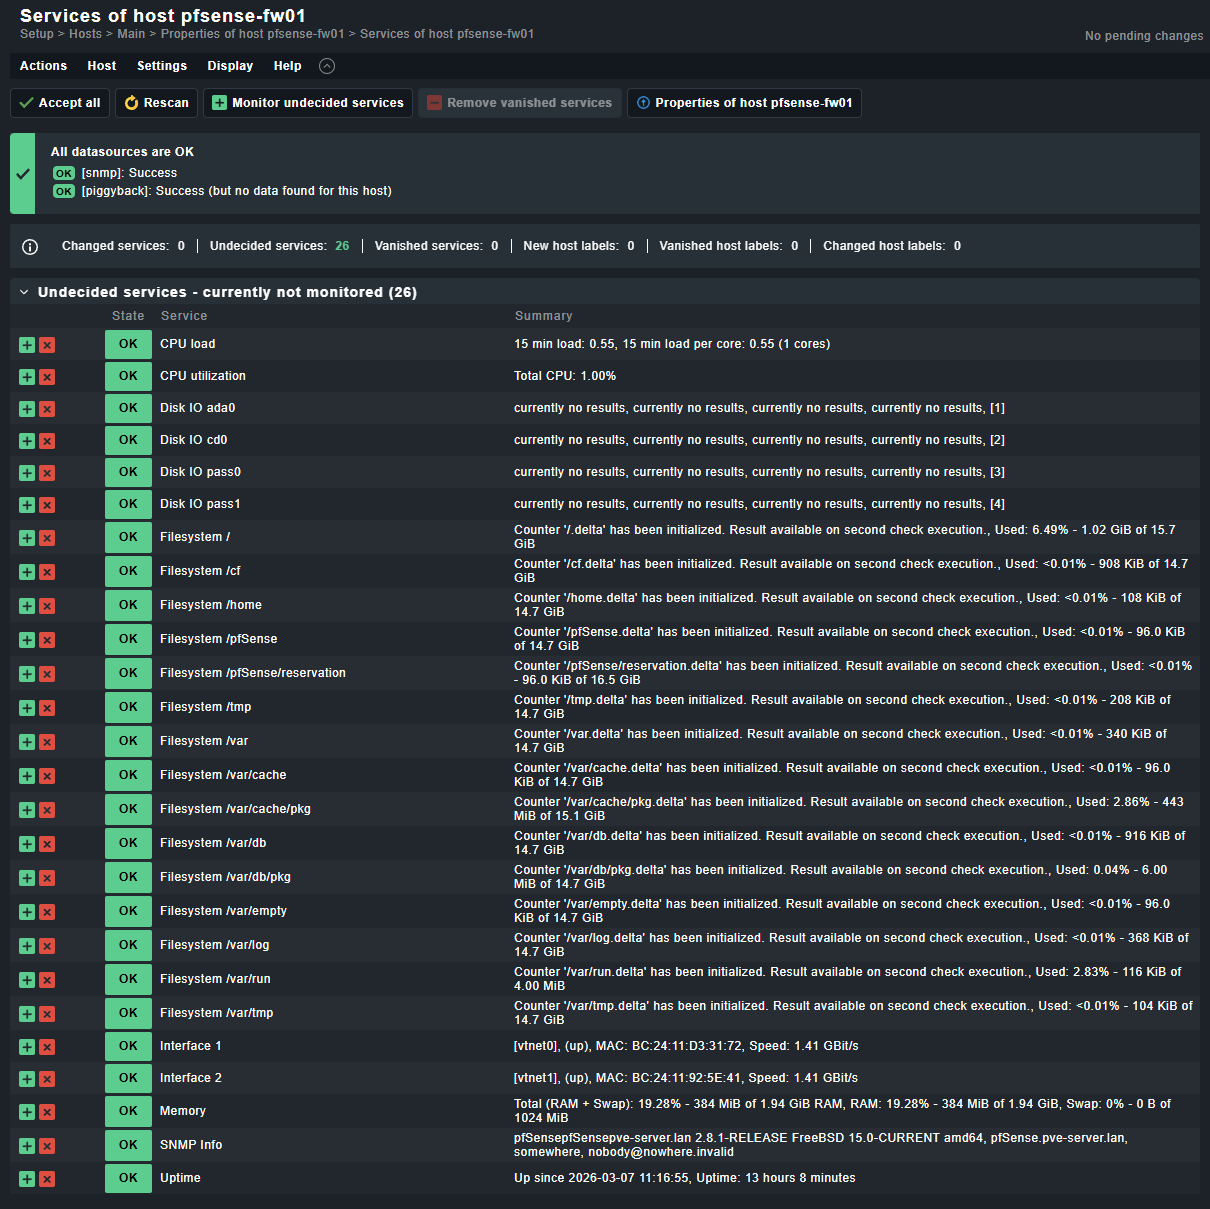
Task: Rescan the host services
Action: [x=156, y=103]
